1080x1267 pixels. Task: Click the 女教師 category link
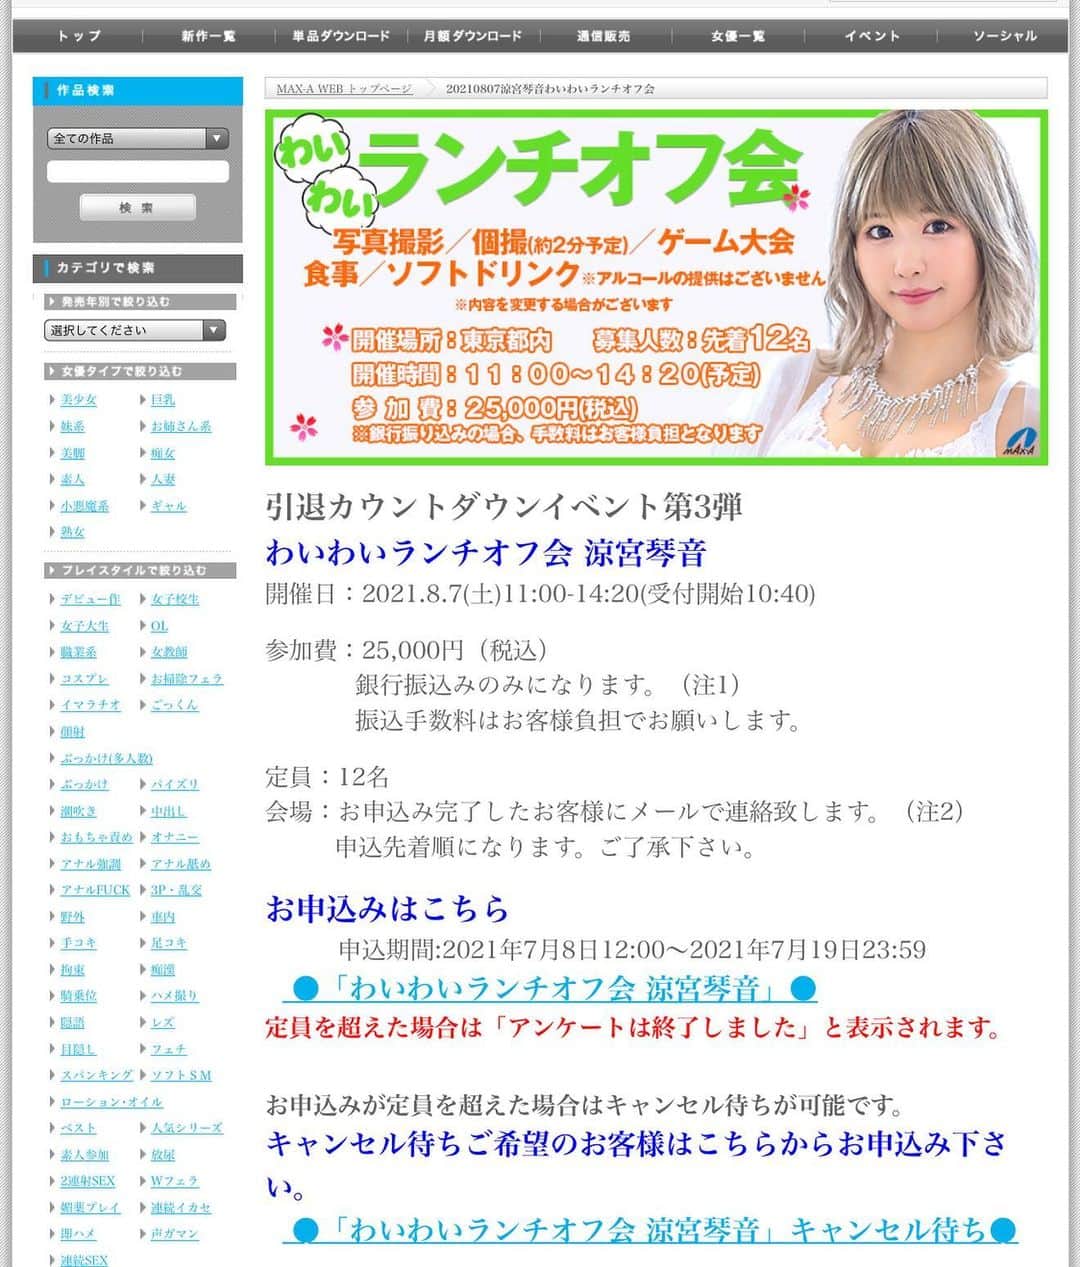[x=169, y=652]
